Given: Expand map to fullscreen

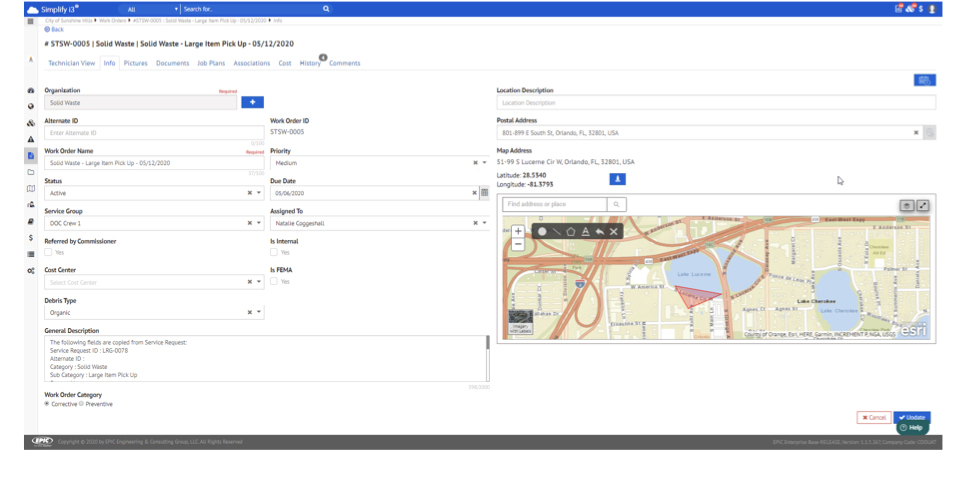Looking at the screenshot, I should [x=923, y=205].
